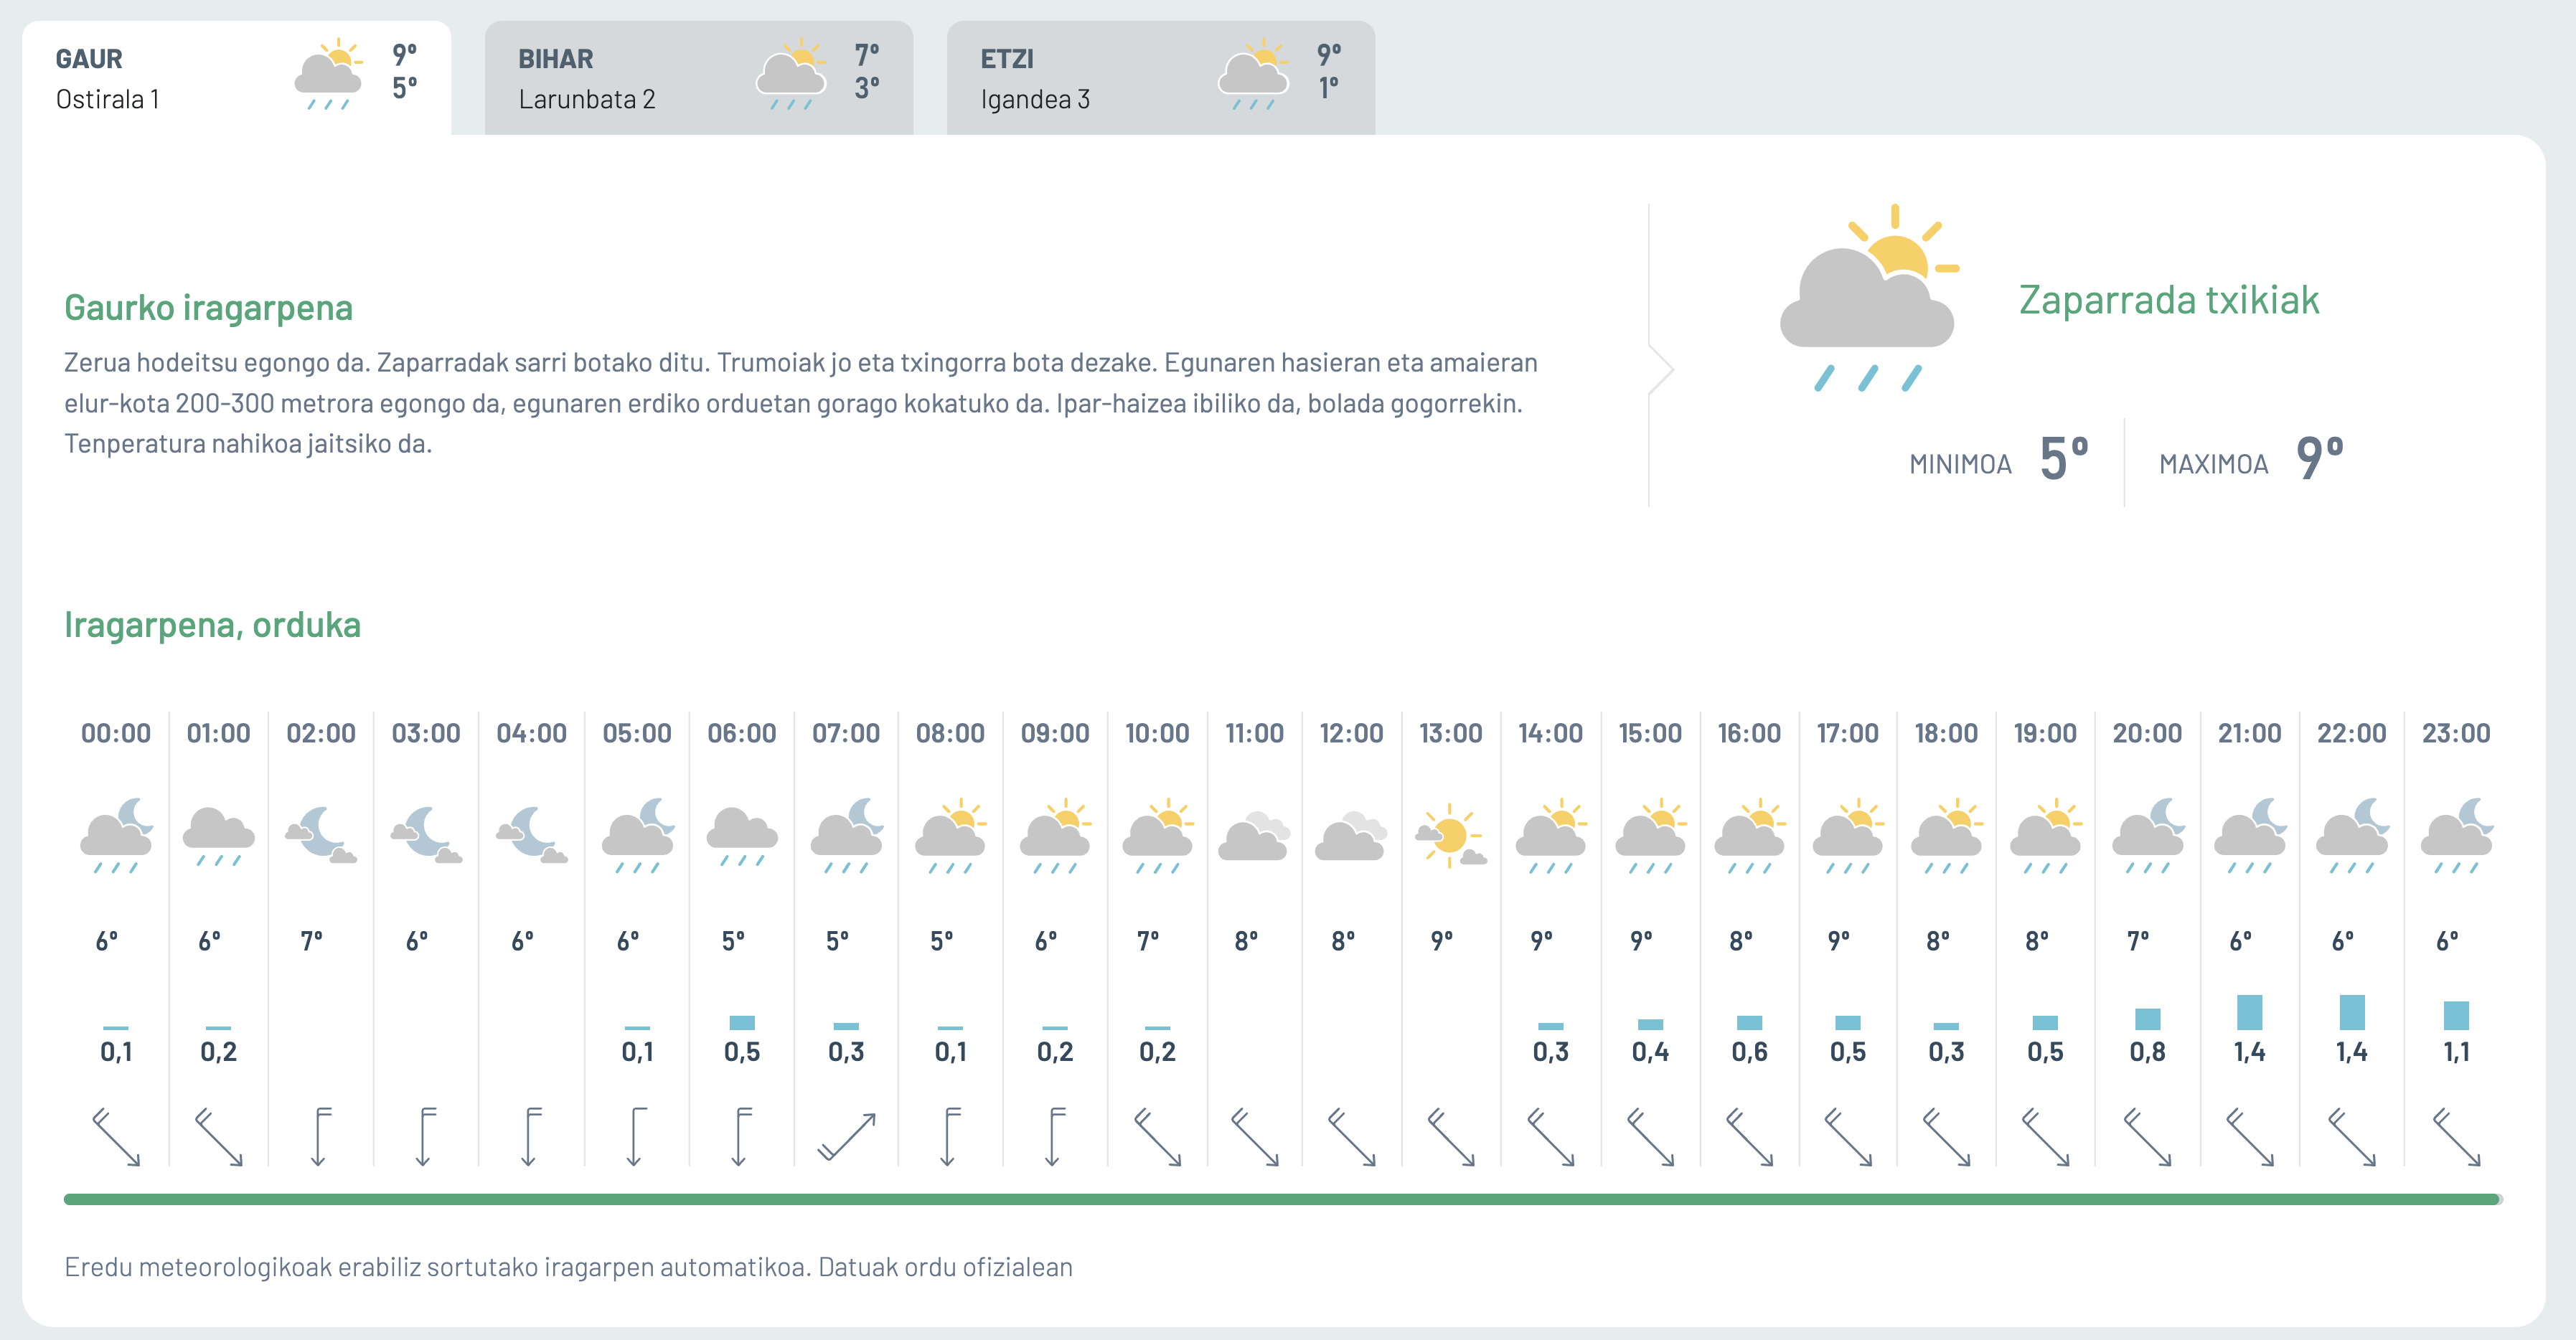Image resolution: width=2576 pixels, height=1340 pixels.
Task: Click the 03:00 hour label
Action: pos(426,733)
